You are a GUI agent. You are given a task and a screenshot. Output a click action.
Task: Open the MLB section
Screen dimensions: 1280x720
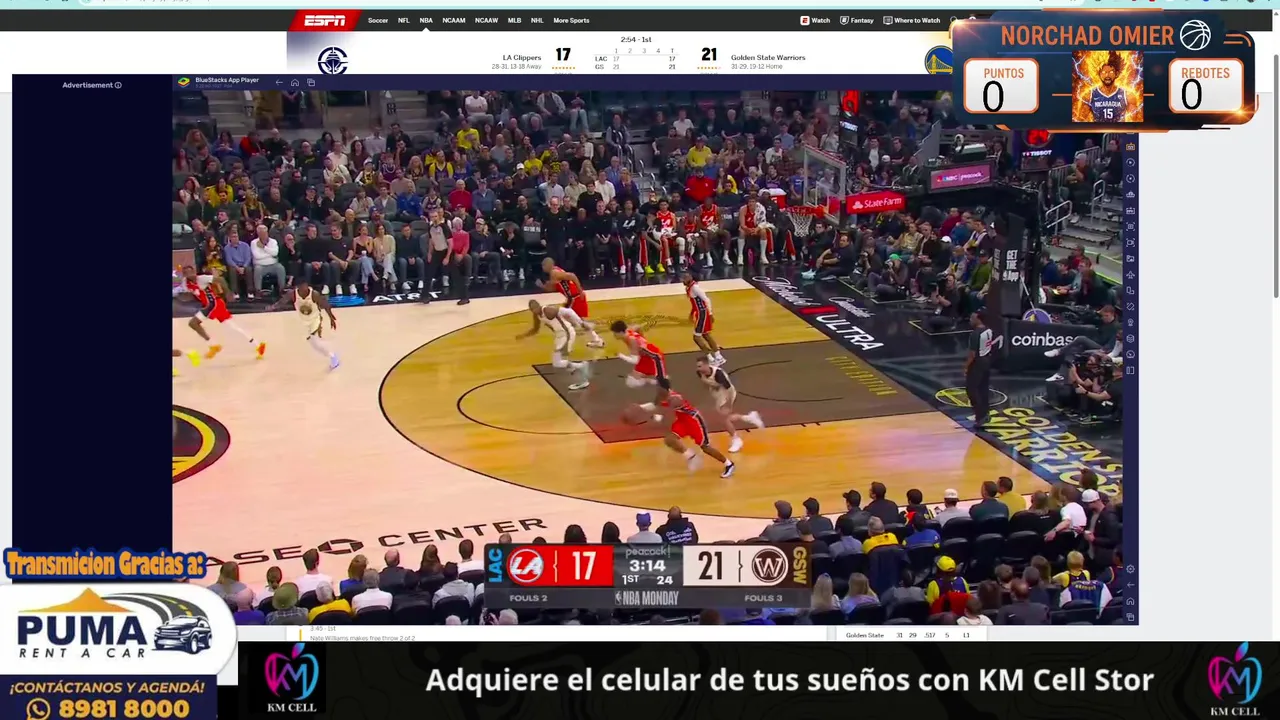click(514, 20)
